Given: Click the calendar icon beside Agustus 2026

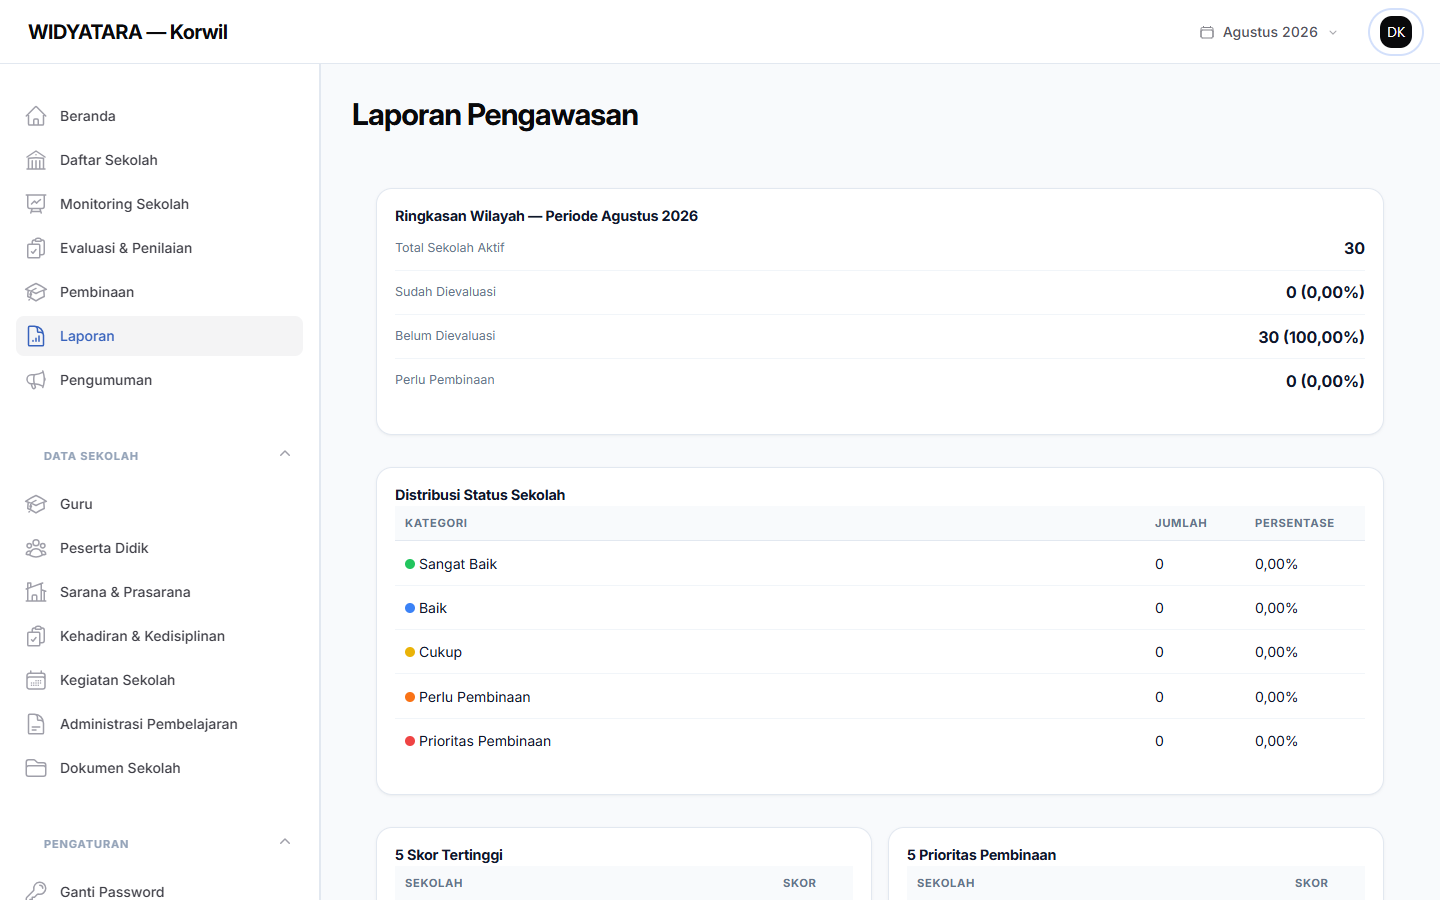Looking at the screenshot, I should point(1207,32).
